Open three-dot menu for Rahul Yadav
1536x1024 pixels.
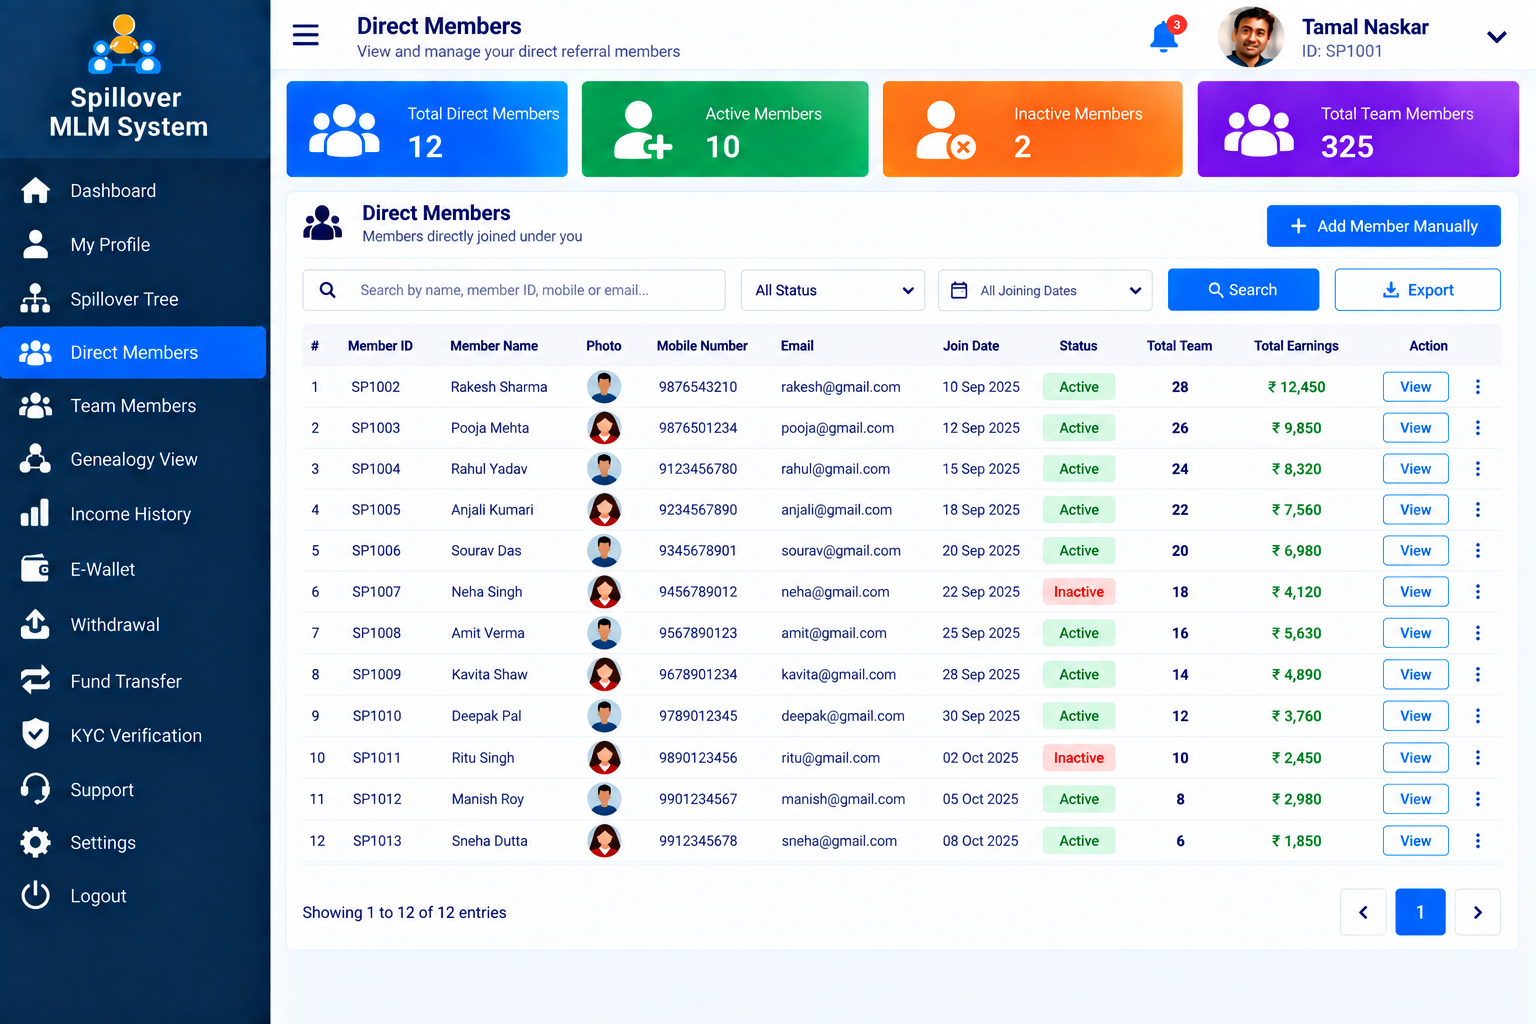pos(1477,469)
